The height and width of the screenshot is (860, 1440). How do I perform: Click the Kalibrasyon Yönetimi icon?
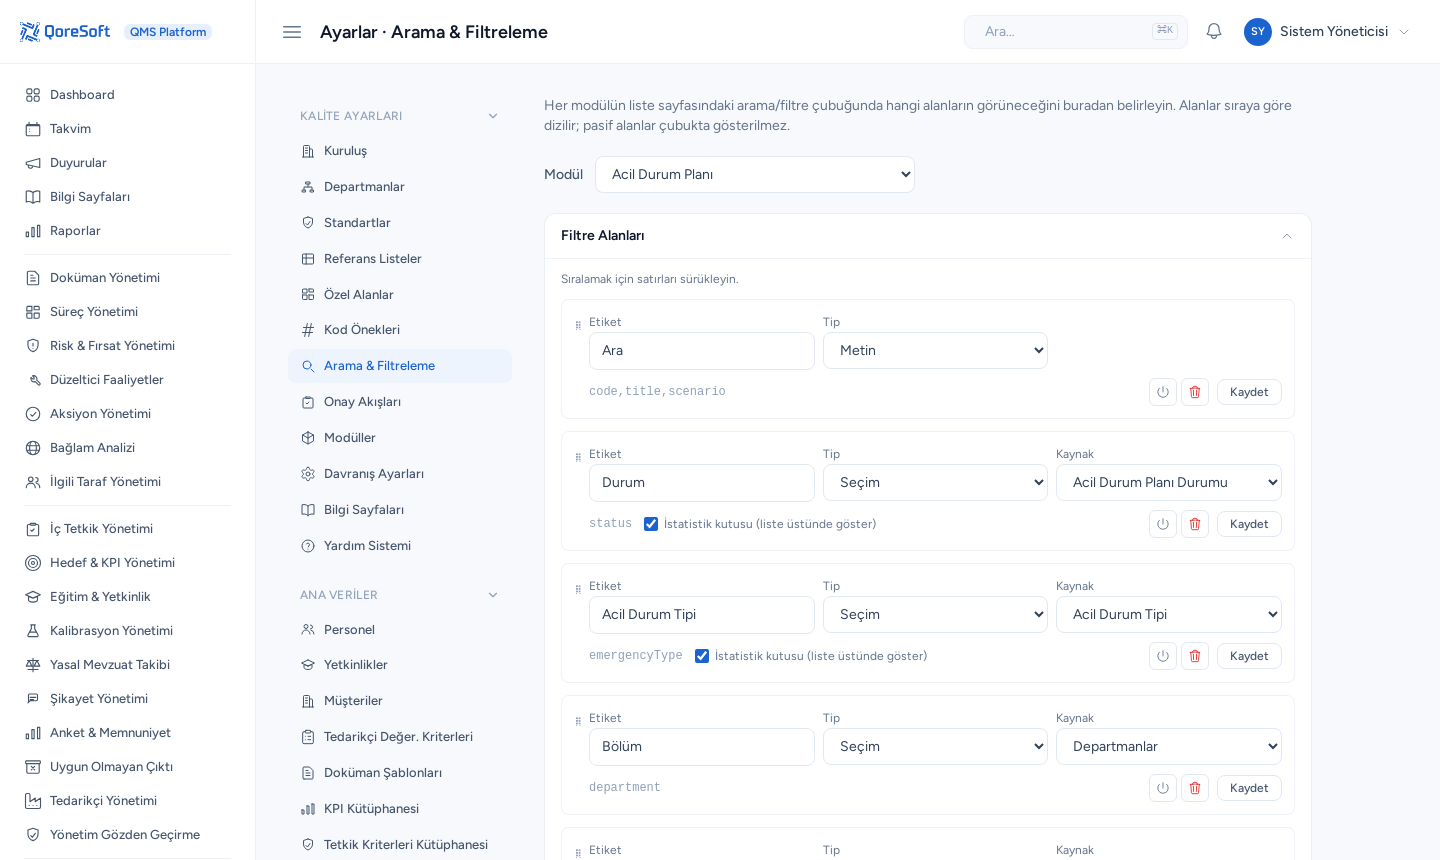33,631
